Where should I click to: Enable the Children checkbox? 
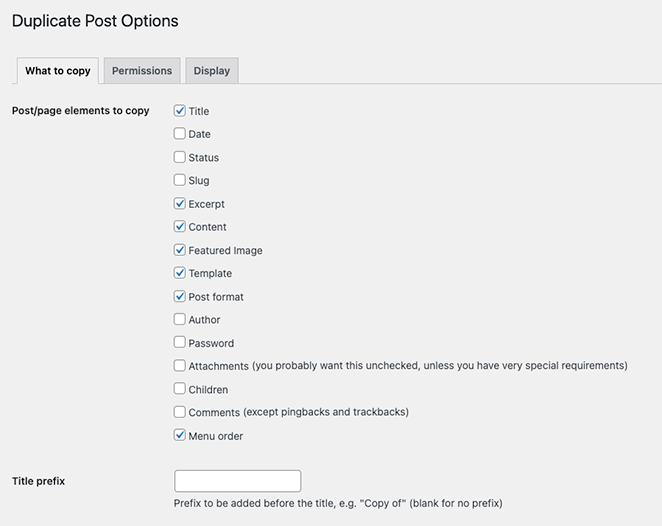pos(179,388)
